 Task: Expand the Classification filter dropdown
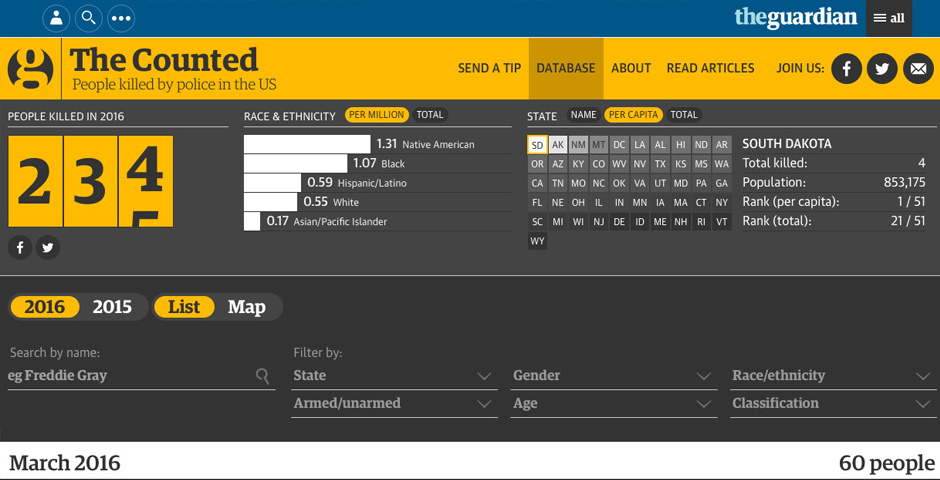831,404
